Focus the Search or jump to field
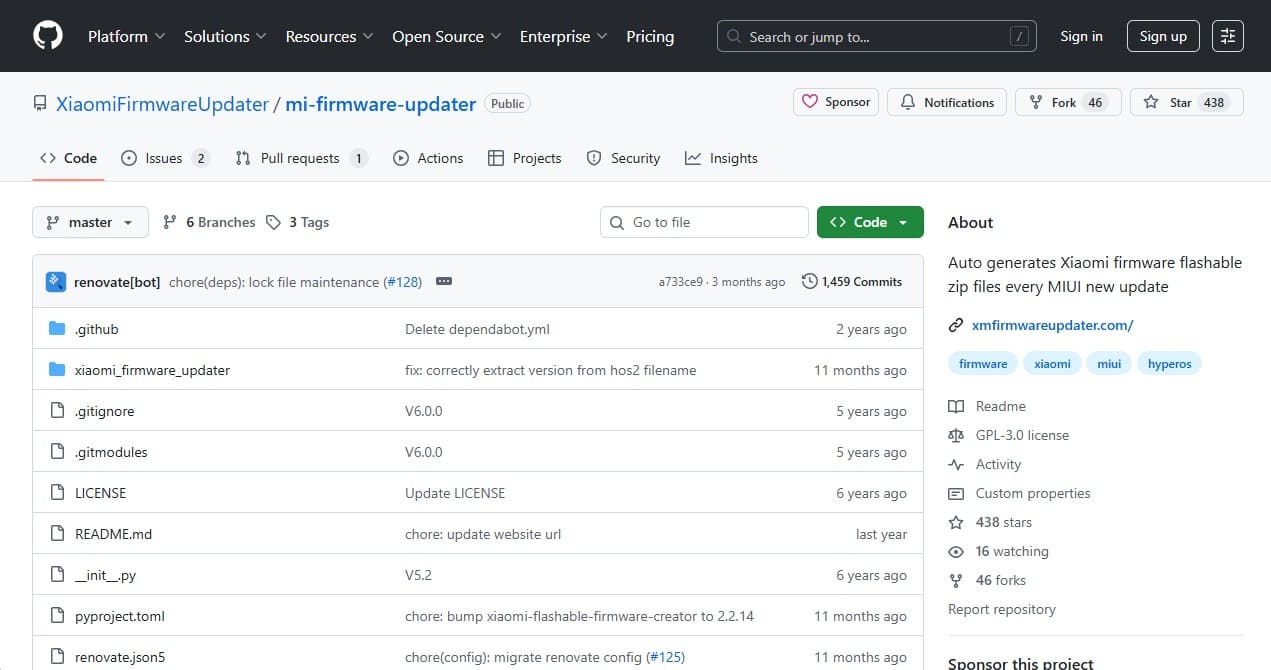Screen dimensions: 1271x670 [877, 36]
